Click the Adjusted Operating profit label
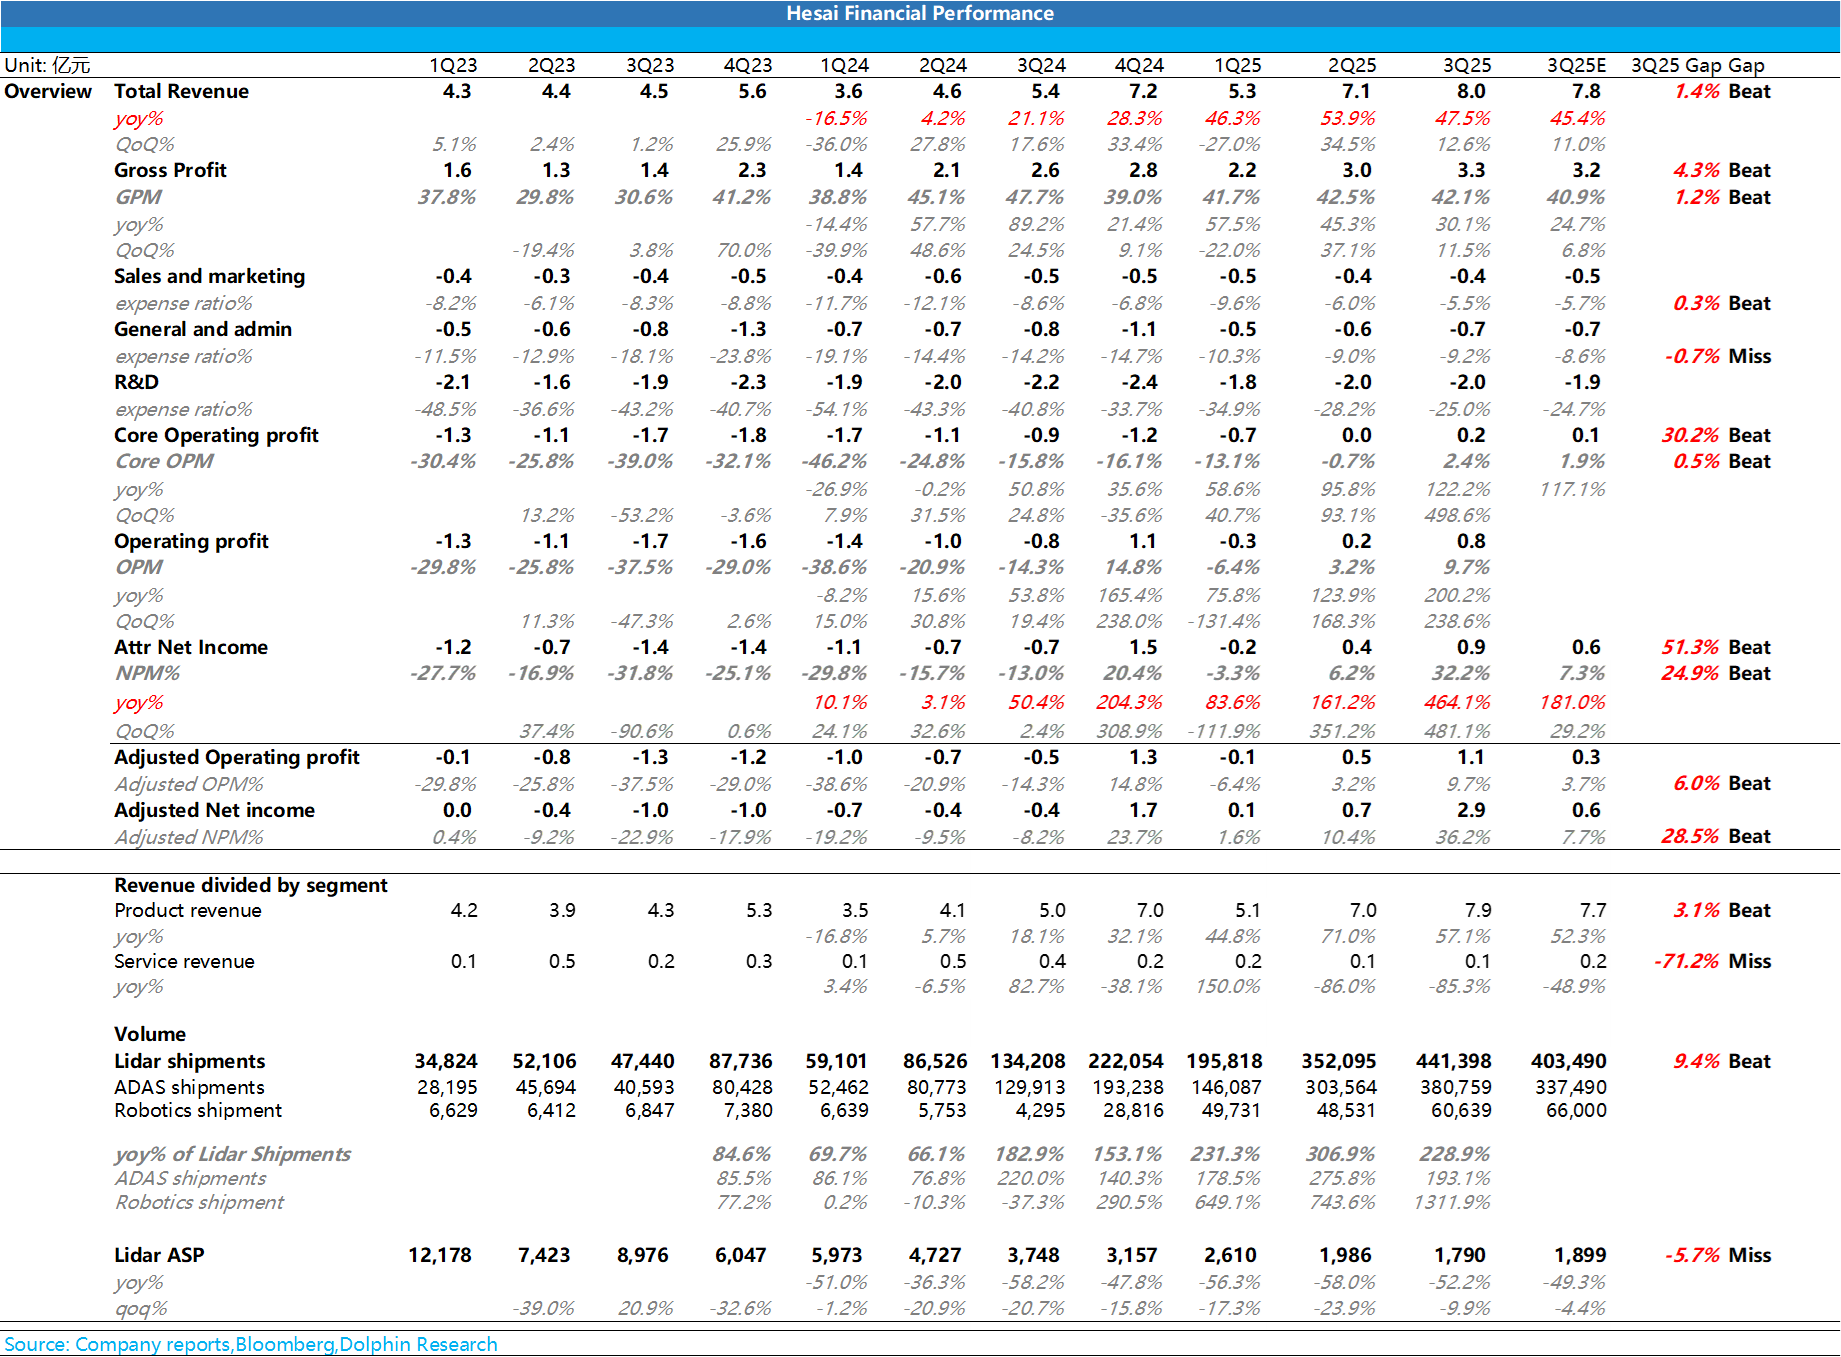The height and width of the screenshot is (1357, 1841). click(237, 757)
